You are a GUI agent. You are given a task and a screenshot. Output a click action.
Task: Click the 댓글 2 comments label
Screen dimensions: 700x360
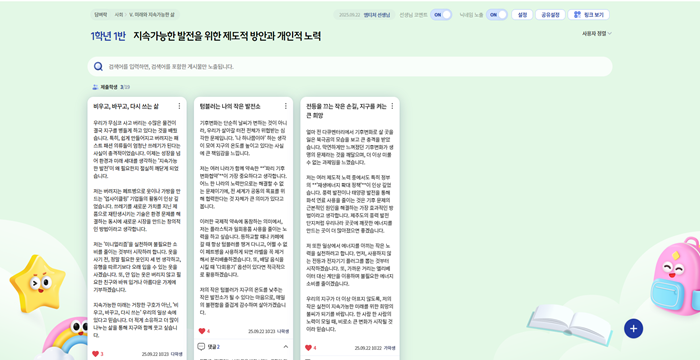pos(214,347)
